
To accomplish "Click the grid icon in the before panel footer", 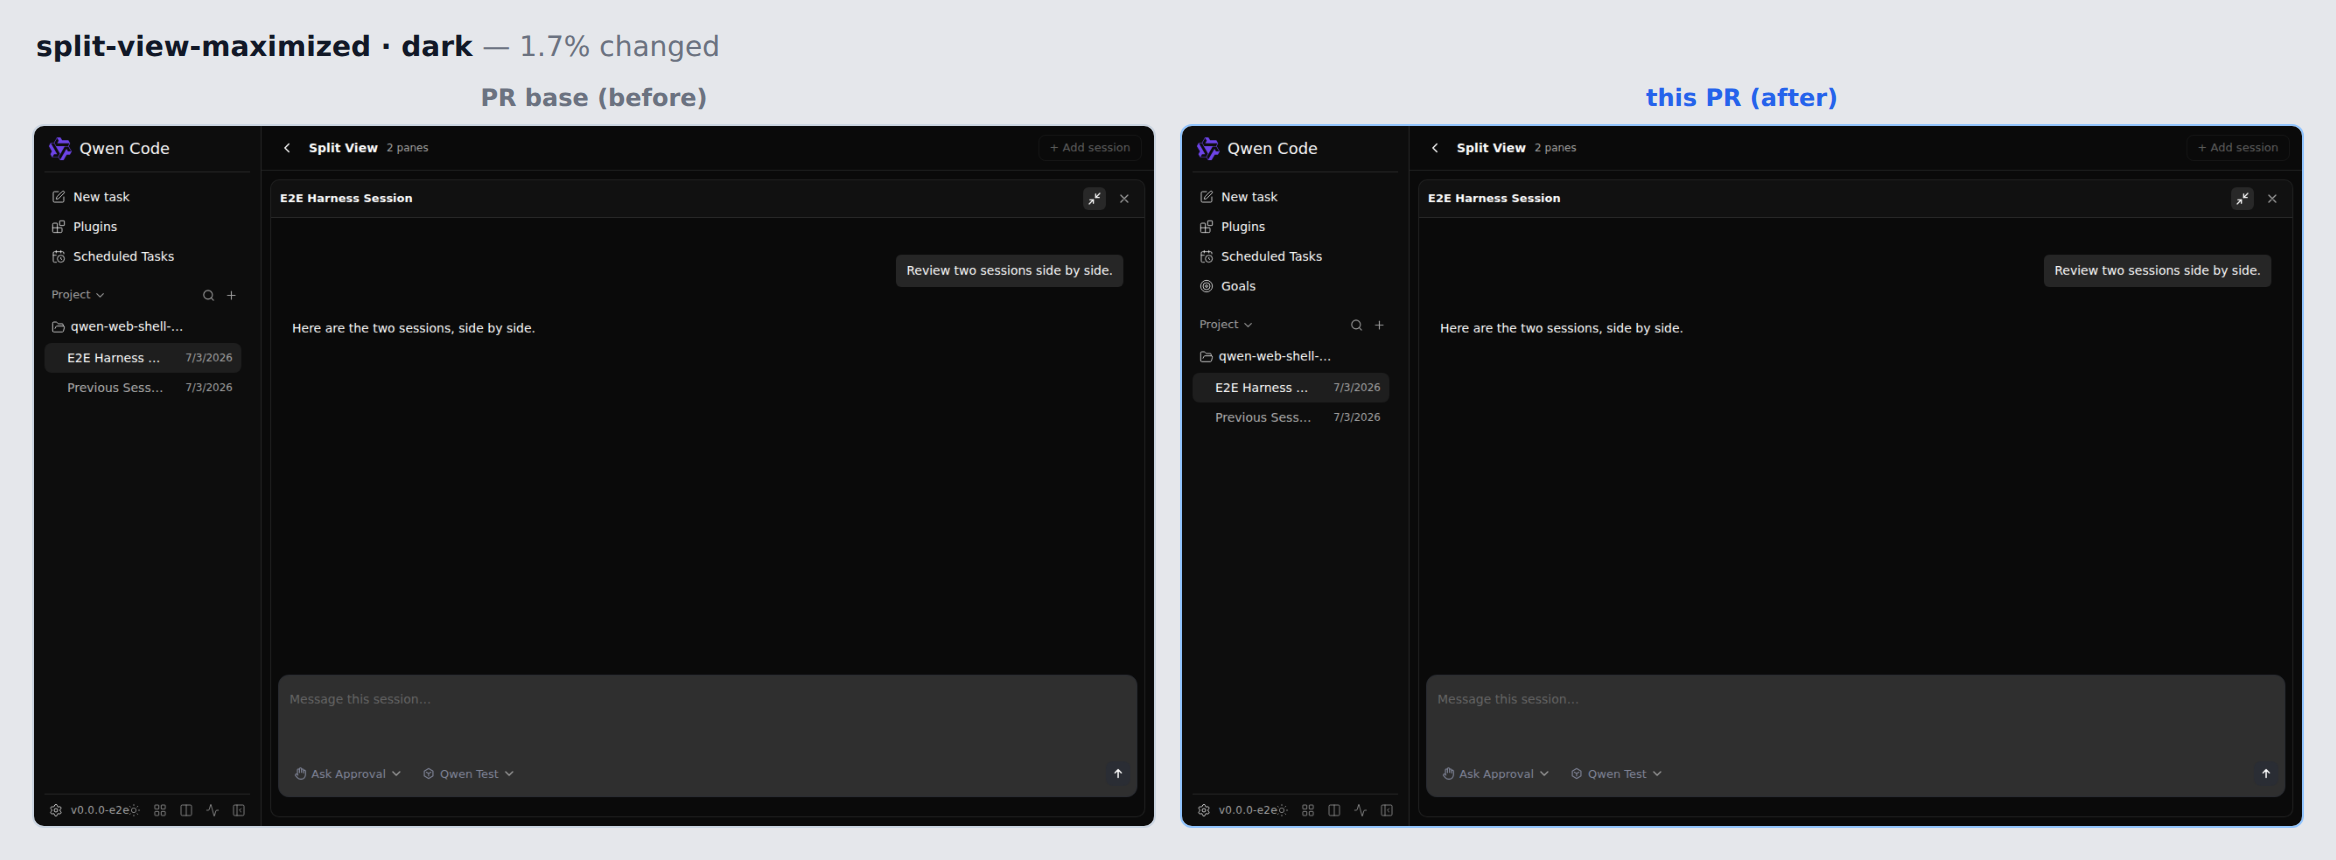I will pyautogui.click(x=160, y=810).
